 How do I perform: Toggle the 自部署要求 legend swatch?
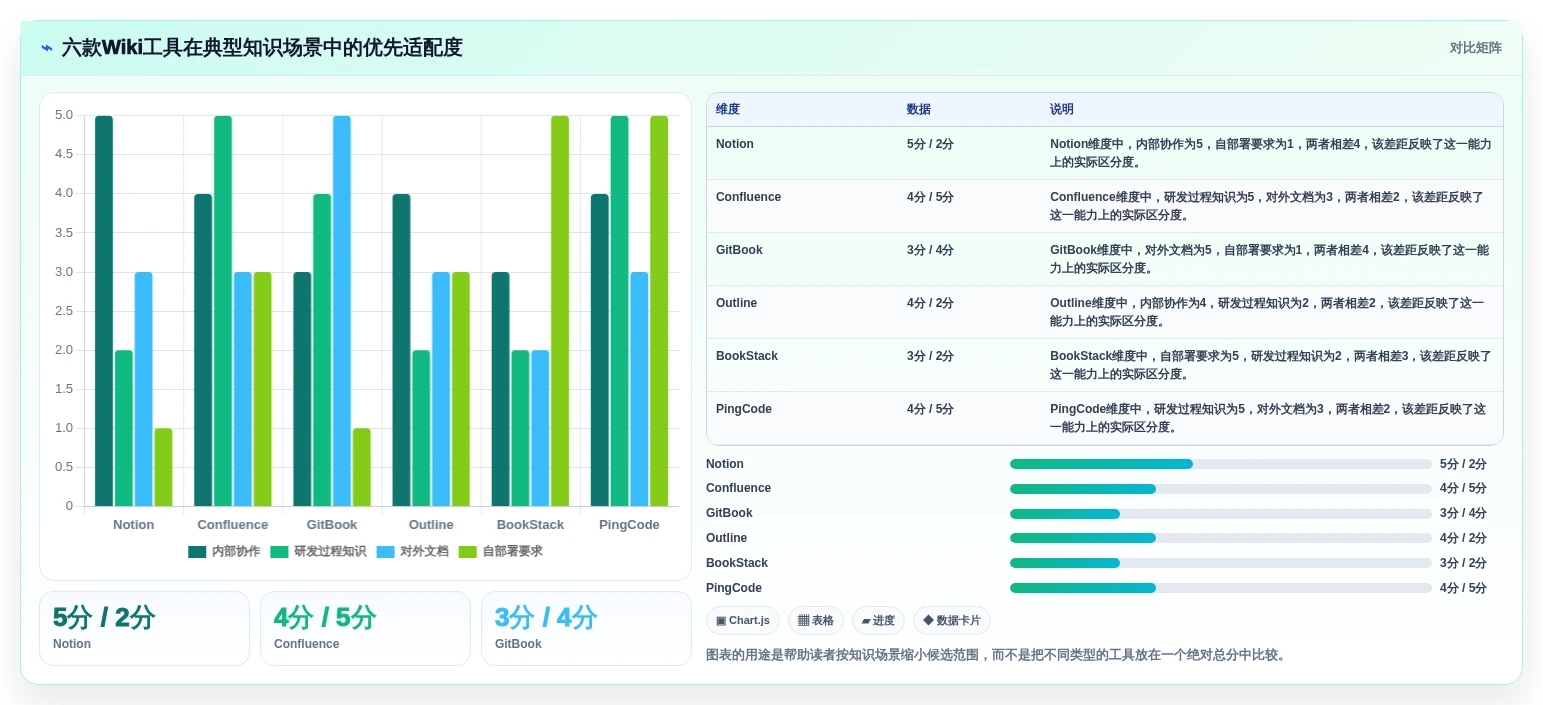pos(467,552)
